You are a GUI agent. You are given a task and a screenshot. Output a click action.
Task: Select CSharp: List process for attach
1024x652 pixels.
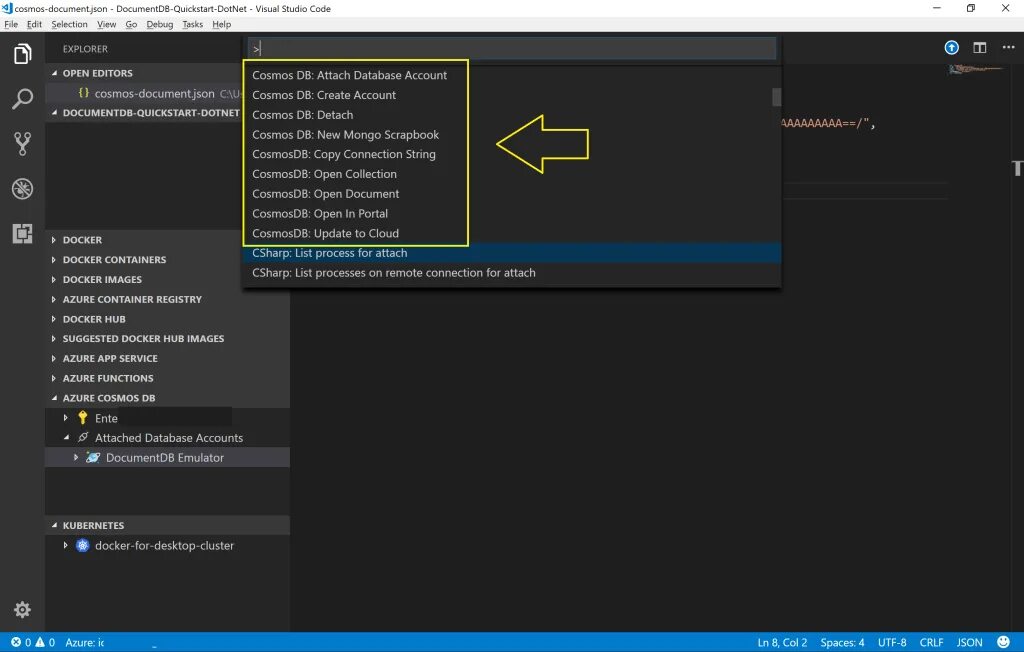point(511,253)
